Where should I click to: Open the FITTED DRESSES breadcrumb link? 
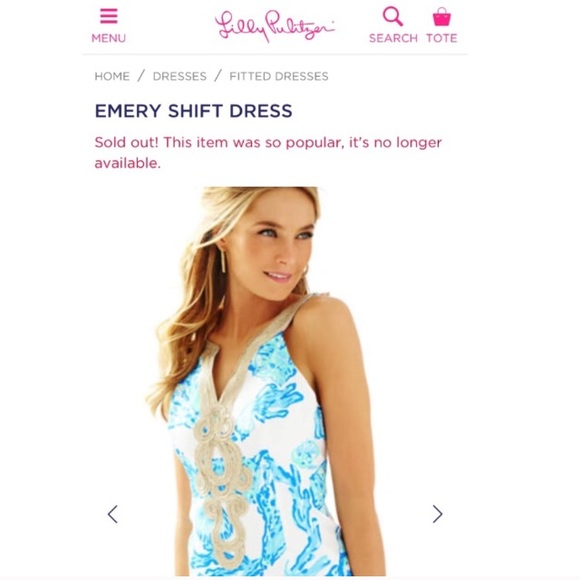pos(279,76)
